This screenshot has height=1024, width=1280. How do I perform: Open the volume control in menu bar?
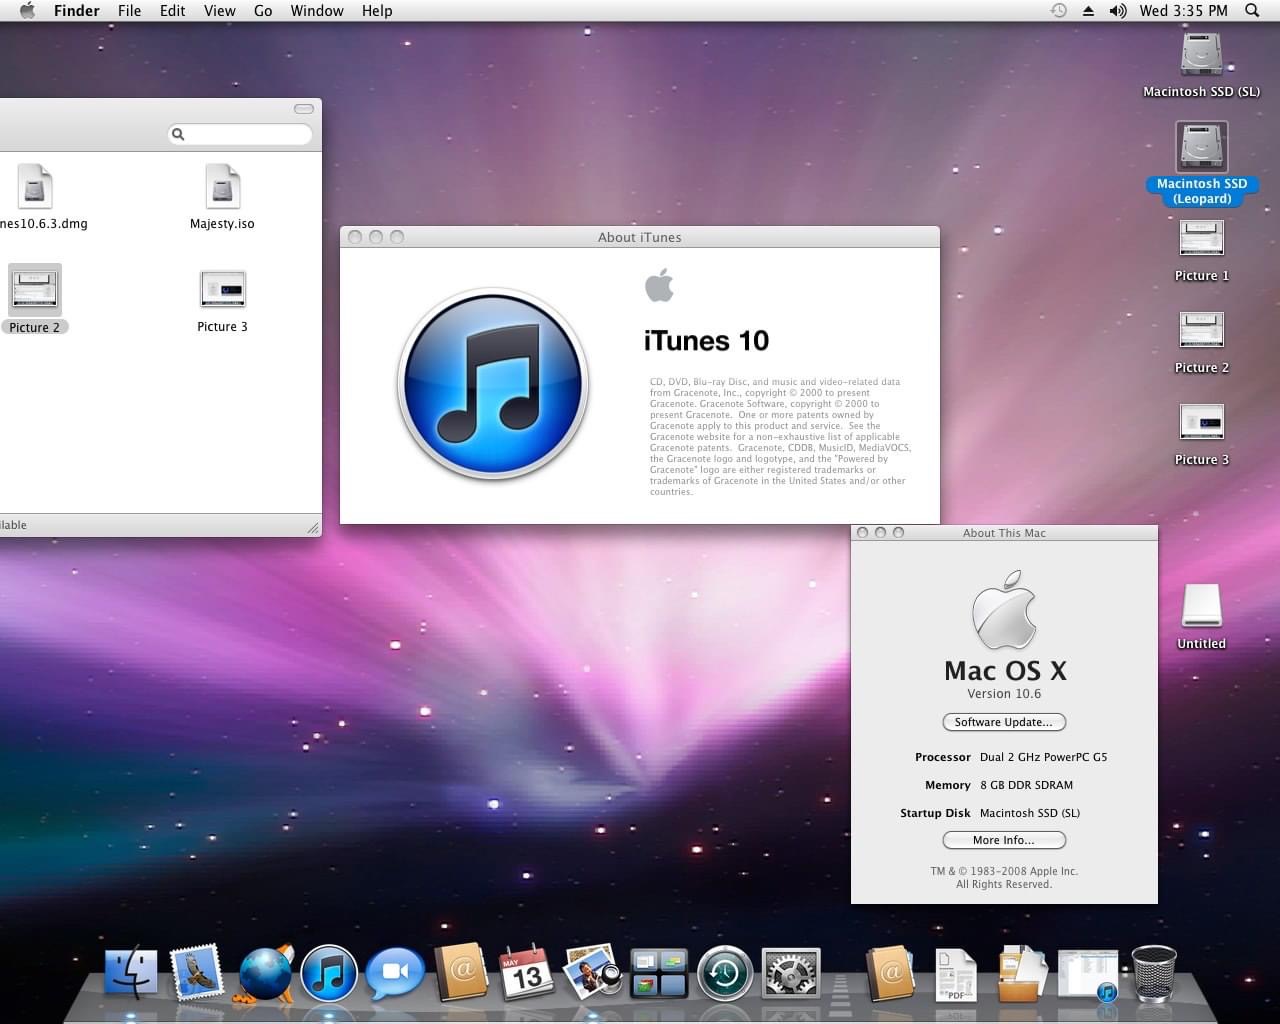click(1118, 11)
